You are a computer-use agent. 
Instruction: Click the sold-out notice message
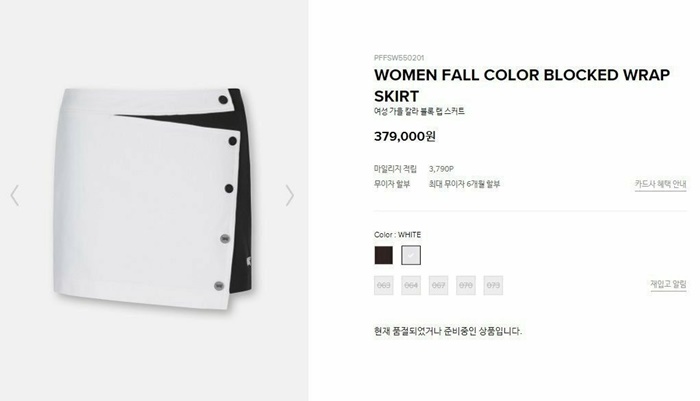click(x=448, y=331)
